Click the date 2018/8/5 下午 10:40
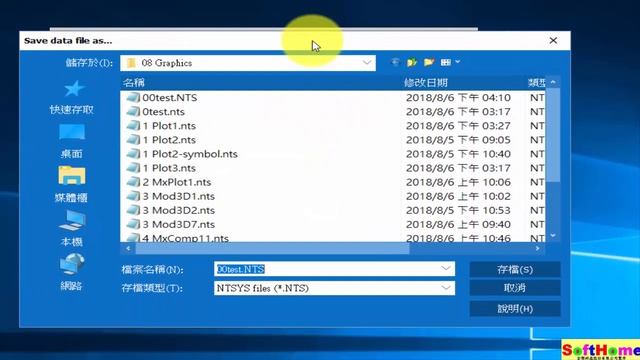 coord(458,154)
